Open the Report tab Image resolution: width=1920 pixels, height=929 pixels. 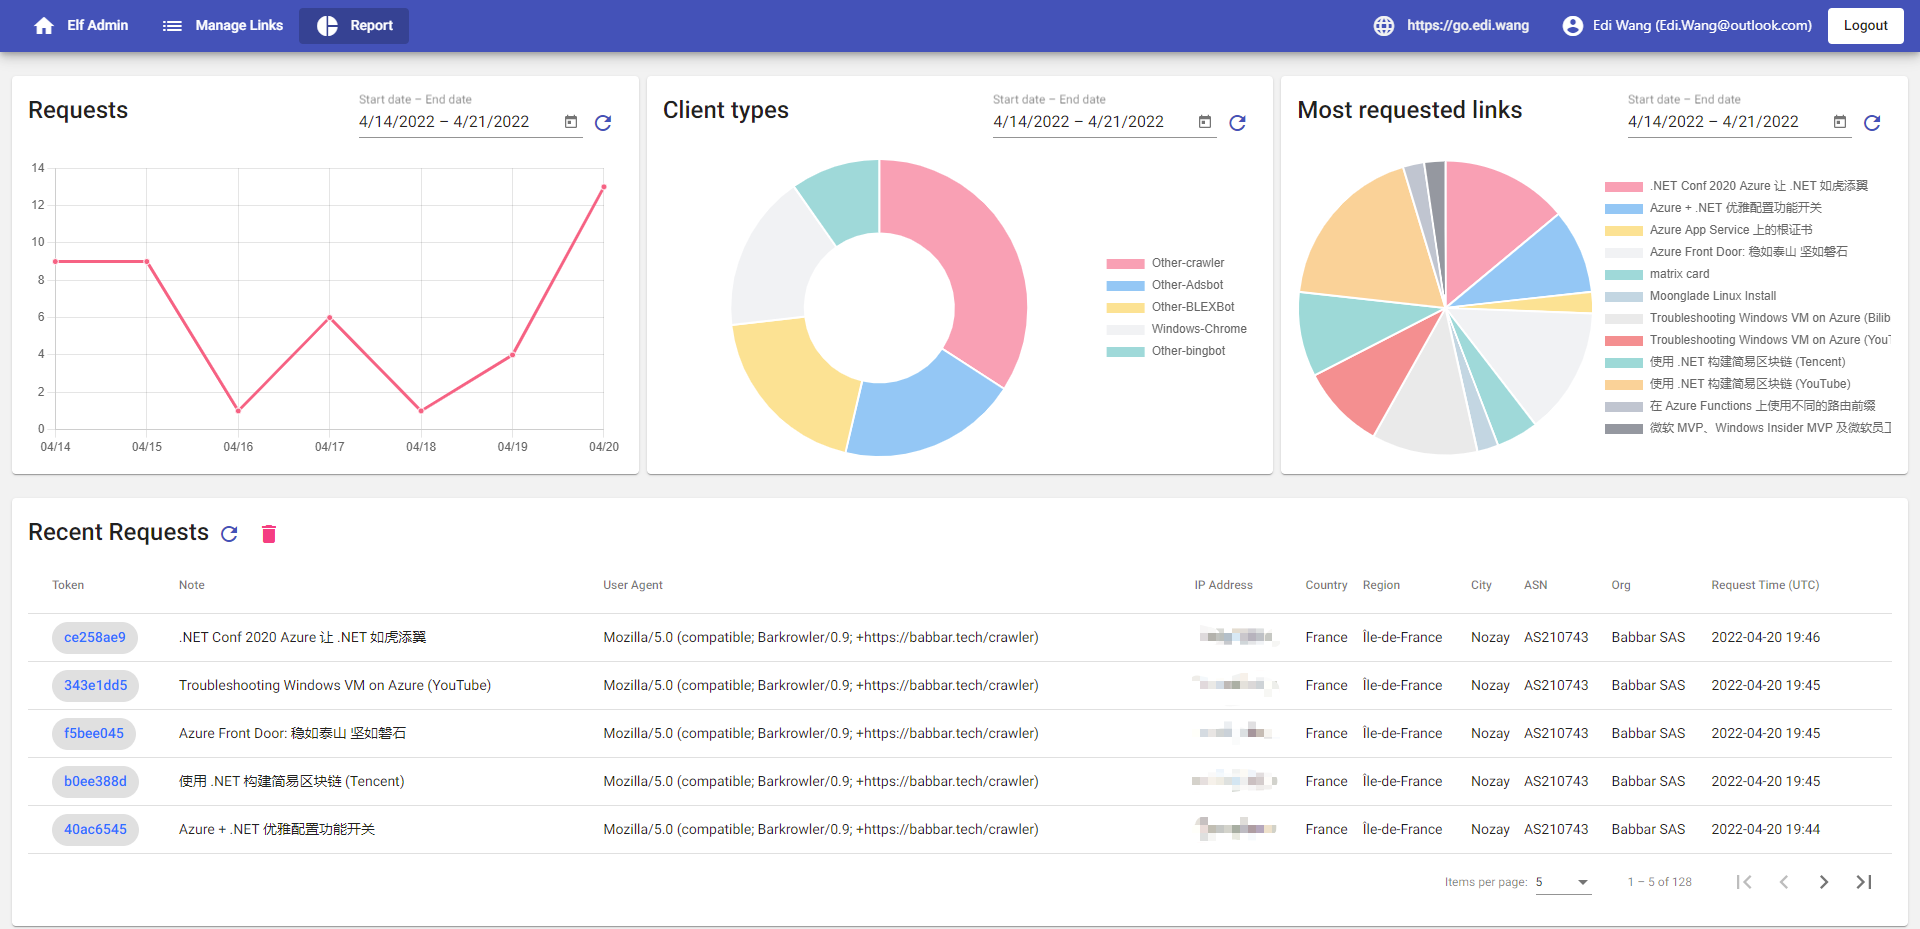pos(354,26)
